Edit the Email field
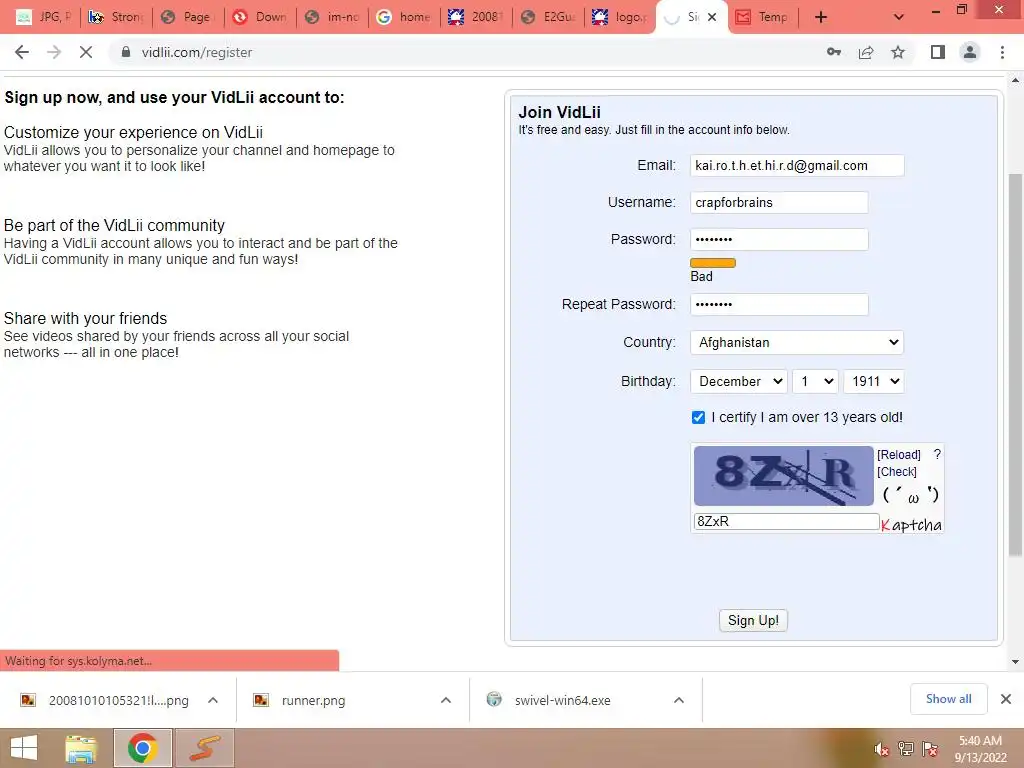The width and height of the screenshot is (1024, 768). click(x=797, y=165)
